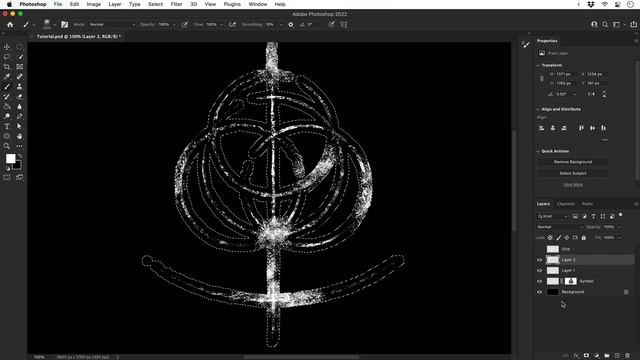Click the Add layer mask icon
The image size is (640, 360).
click(x=587, y=356)
